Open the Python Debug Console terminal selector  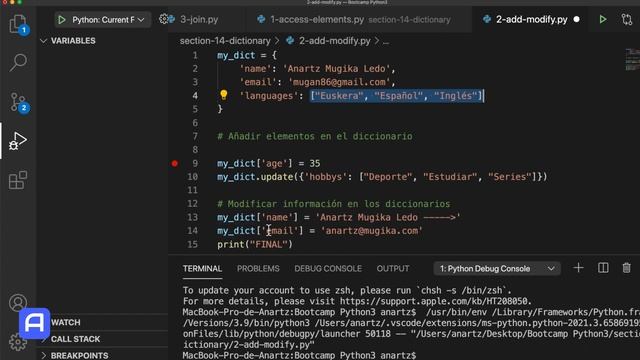click(497, 269)
